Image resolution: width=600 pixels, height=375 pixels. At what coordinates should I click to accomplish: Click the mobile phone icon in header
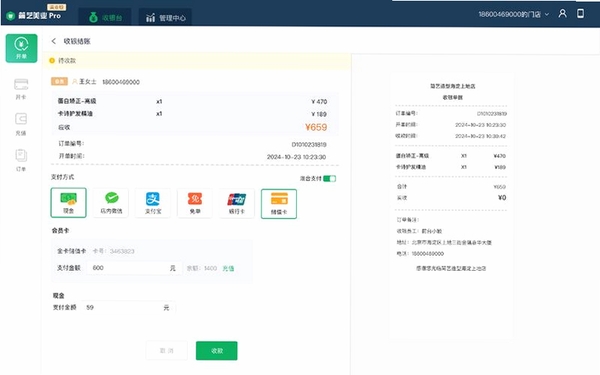pyautogui.click(x=580, y=13)
